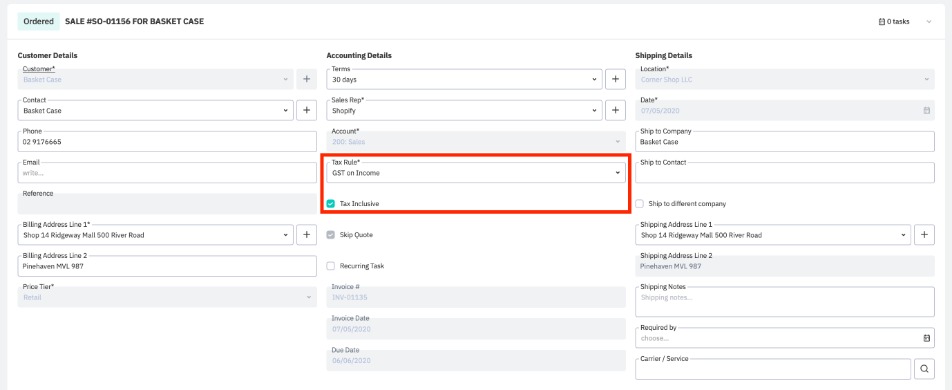Click the Invoice # field INV-01135
The image size is (952, 390).
(x=476, y=297)
